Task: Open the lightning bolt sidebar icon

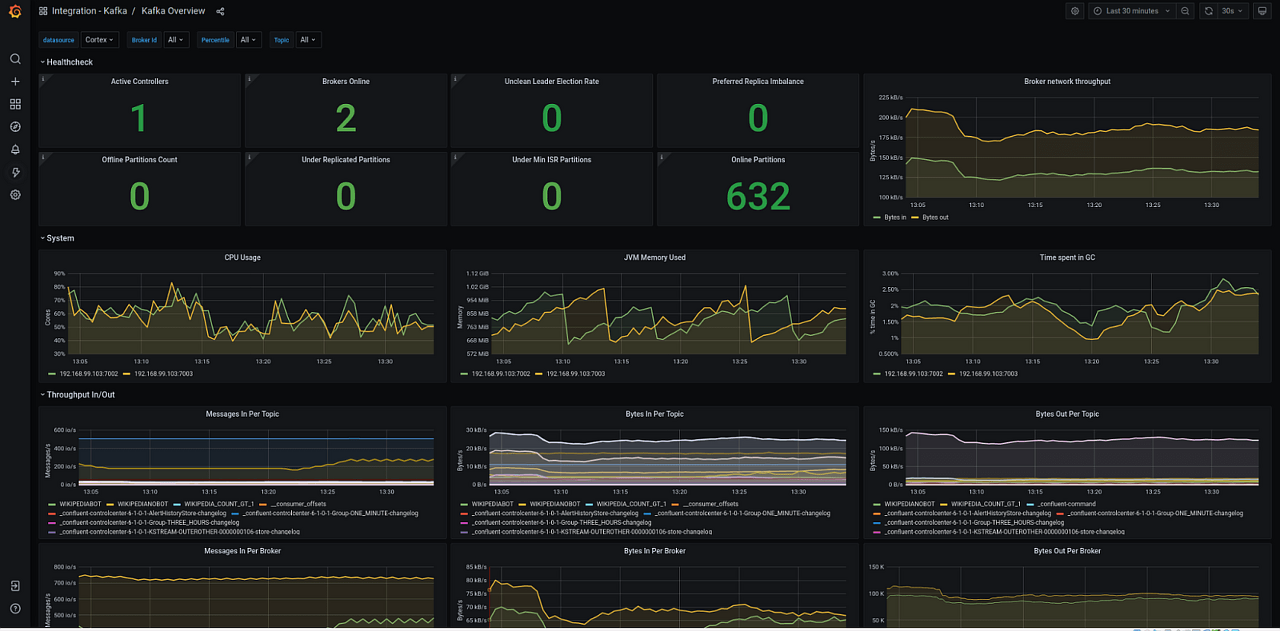Action: point(15,172)
